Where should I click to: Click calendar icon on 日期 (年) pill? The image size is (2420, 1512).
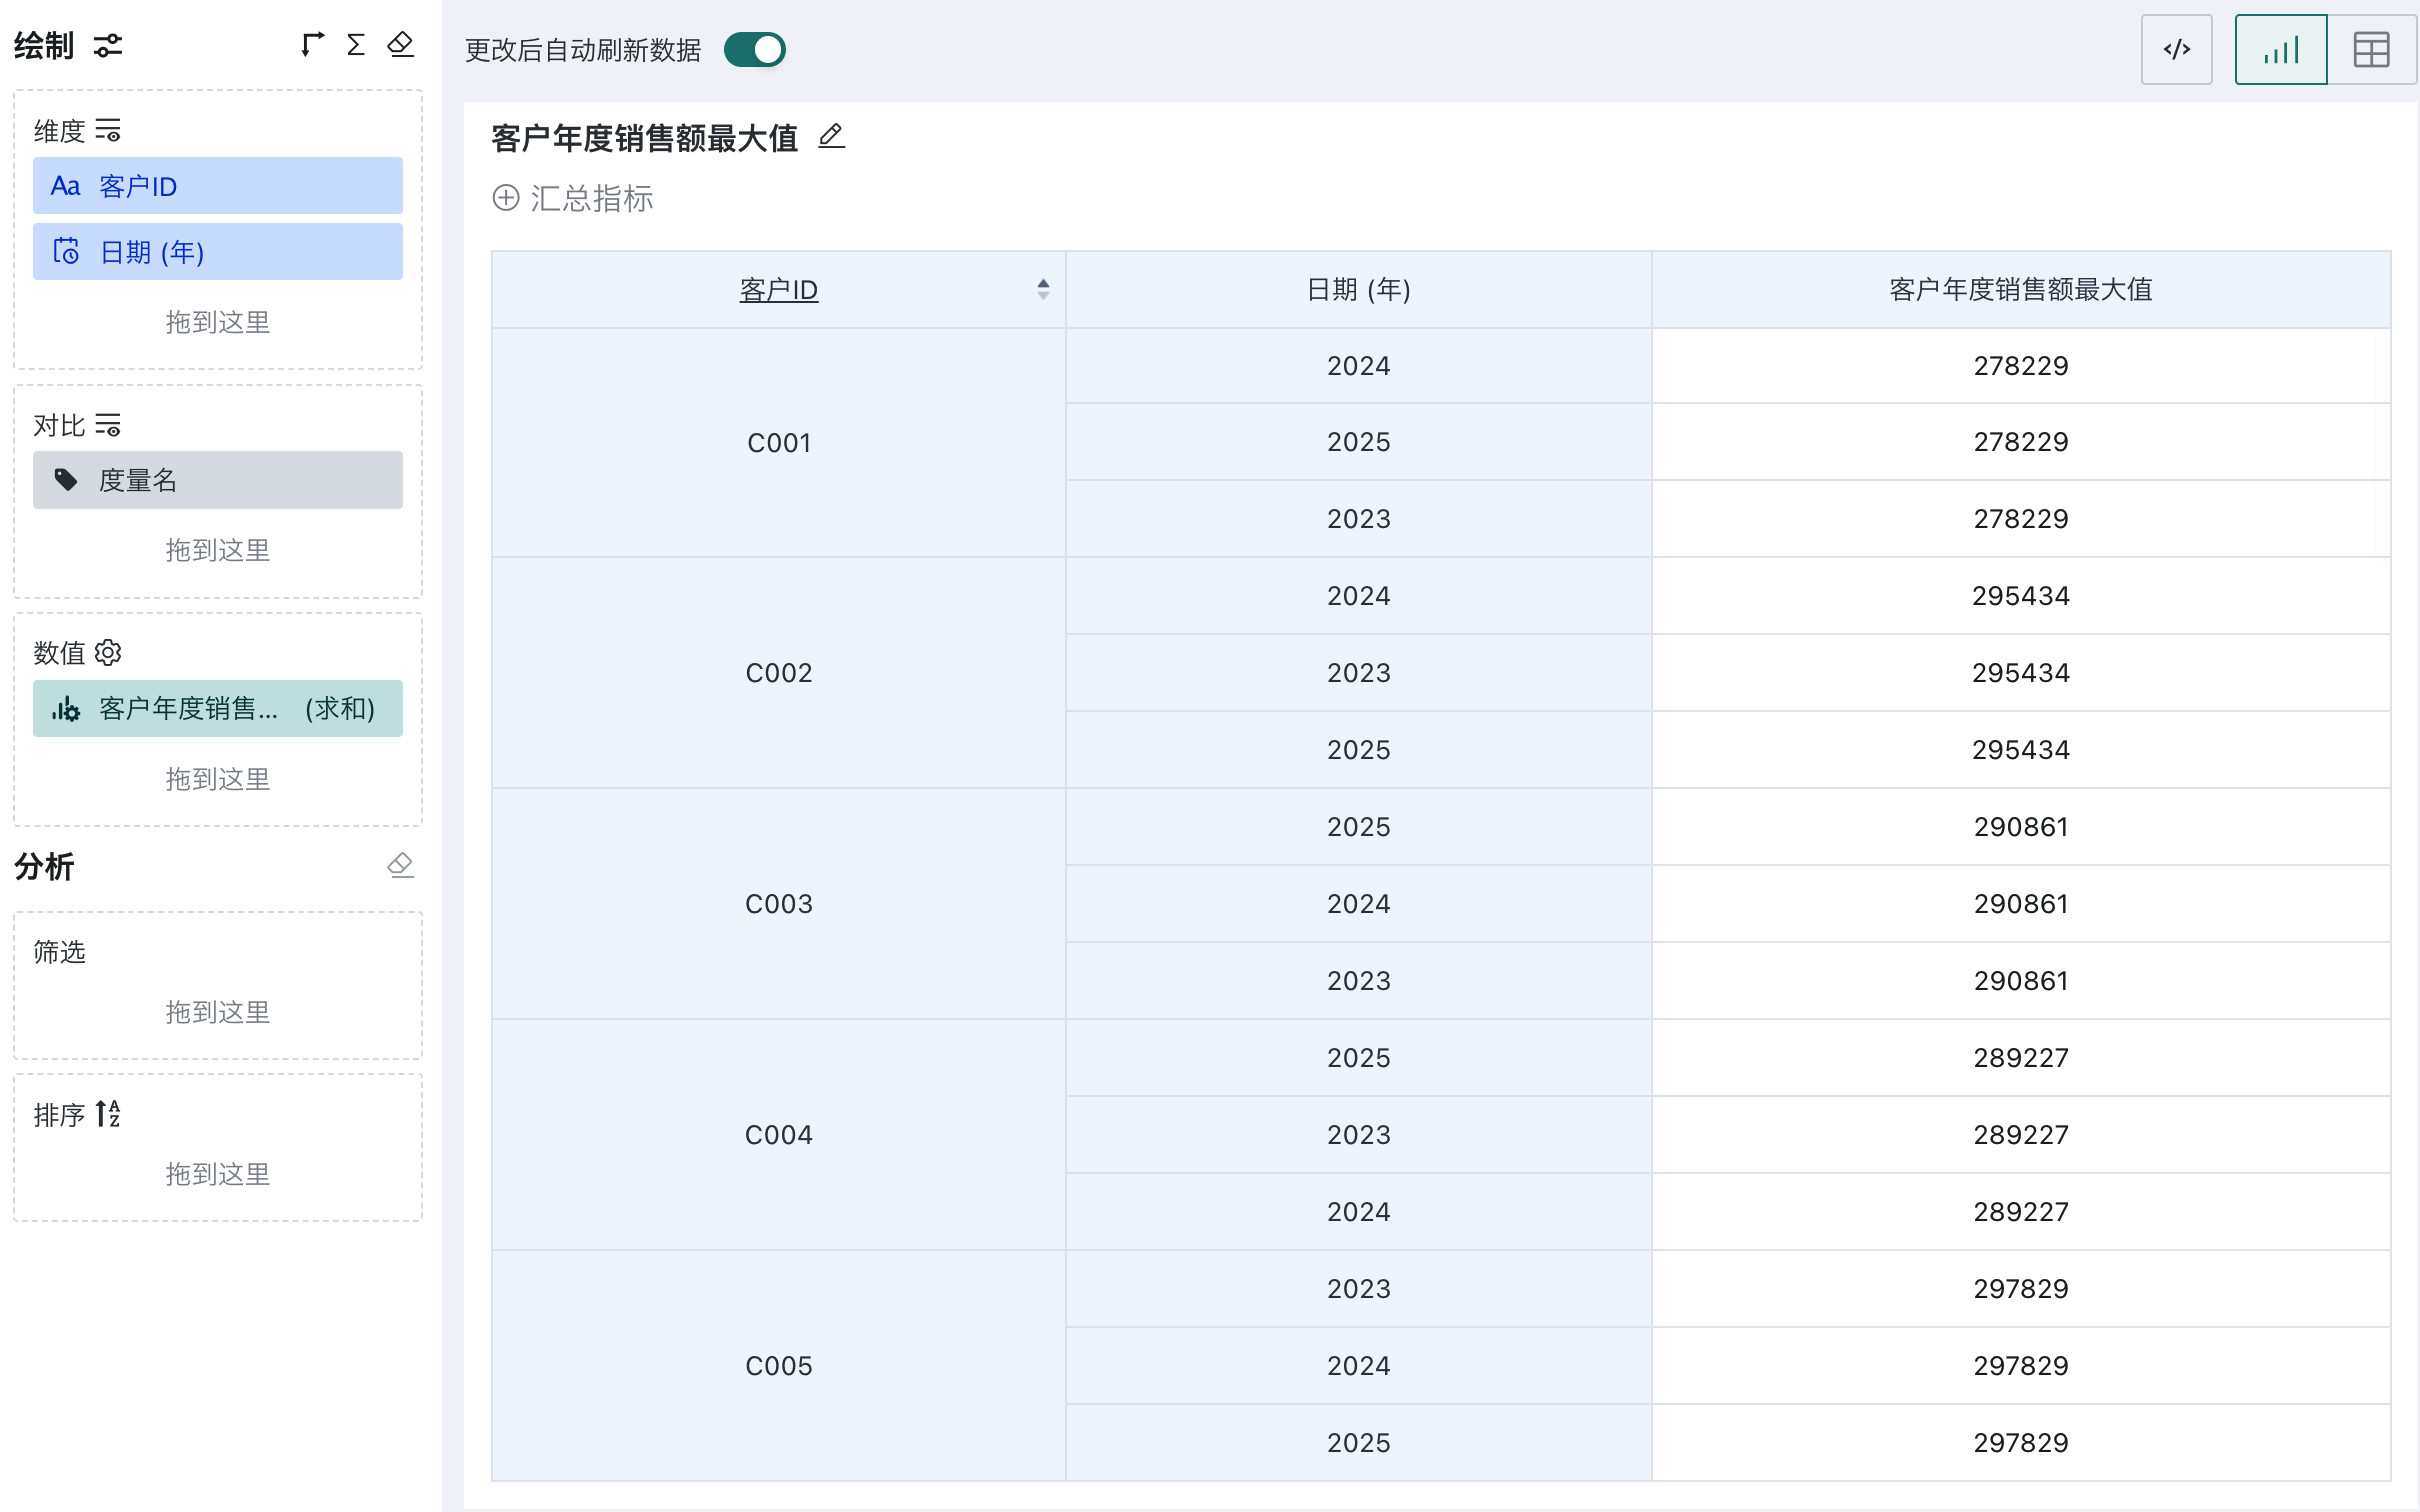[x=66, y=251]
